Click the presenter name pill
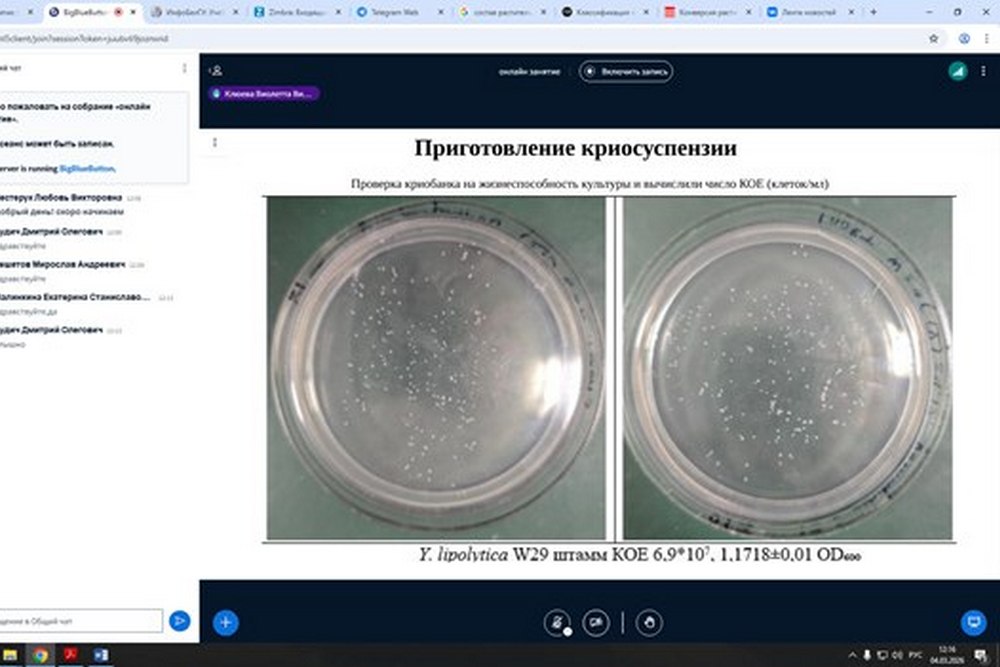1000x667 pixels. (x=263, y=94)
